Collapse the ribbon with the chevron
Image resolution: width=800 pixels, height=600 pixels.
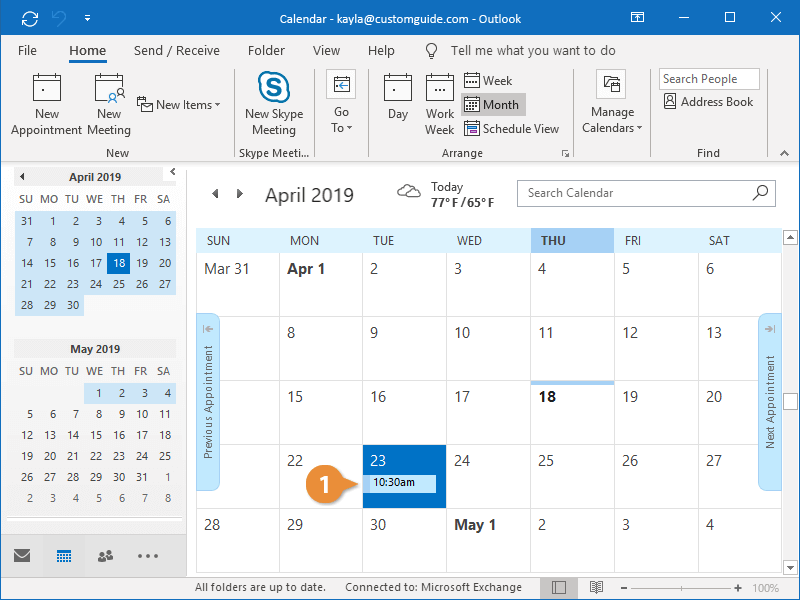[x=785, y=153]
